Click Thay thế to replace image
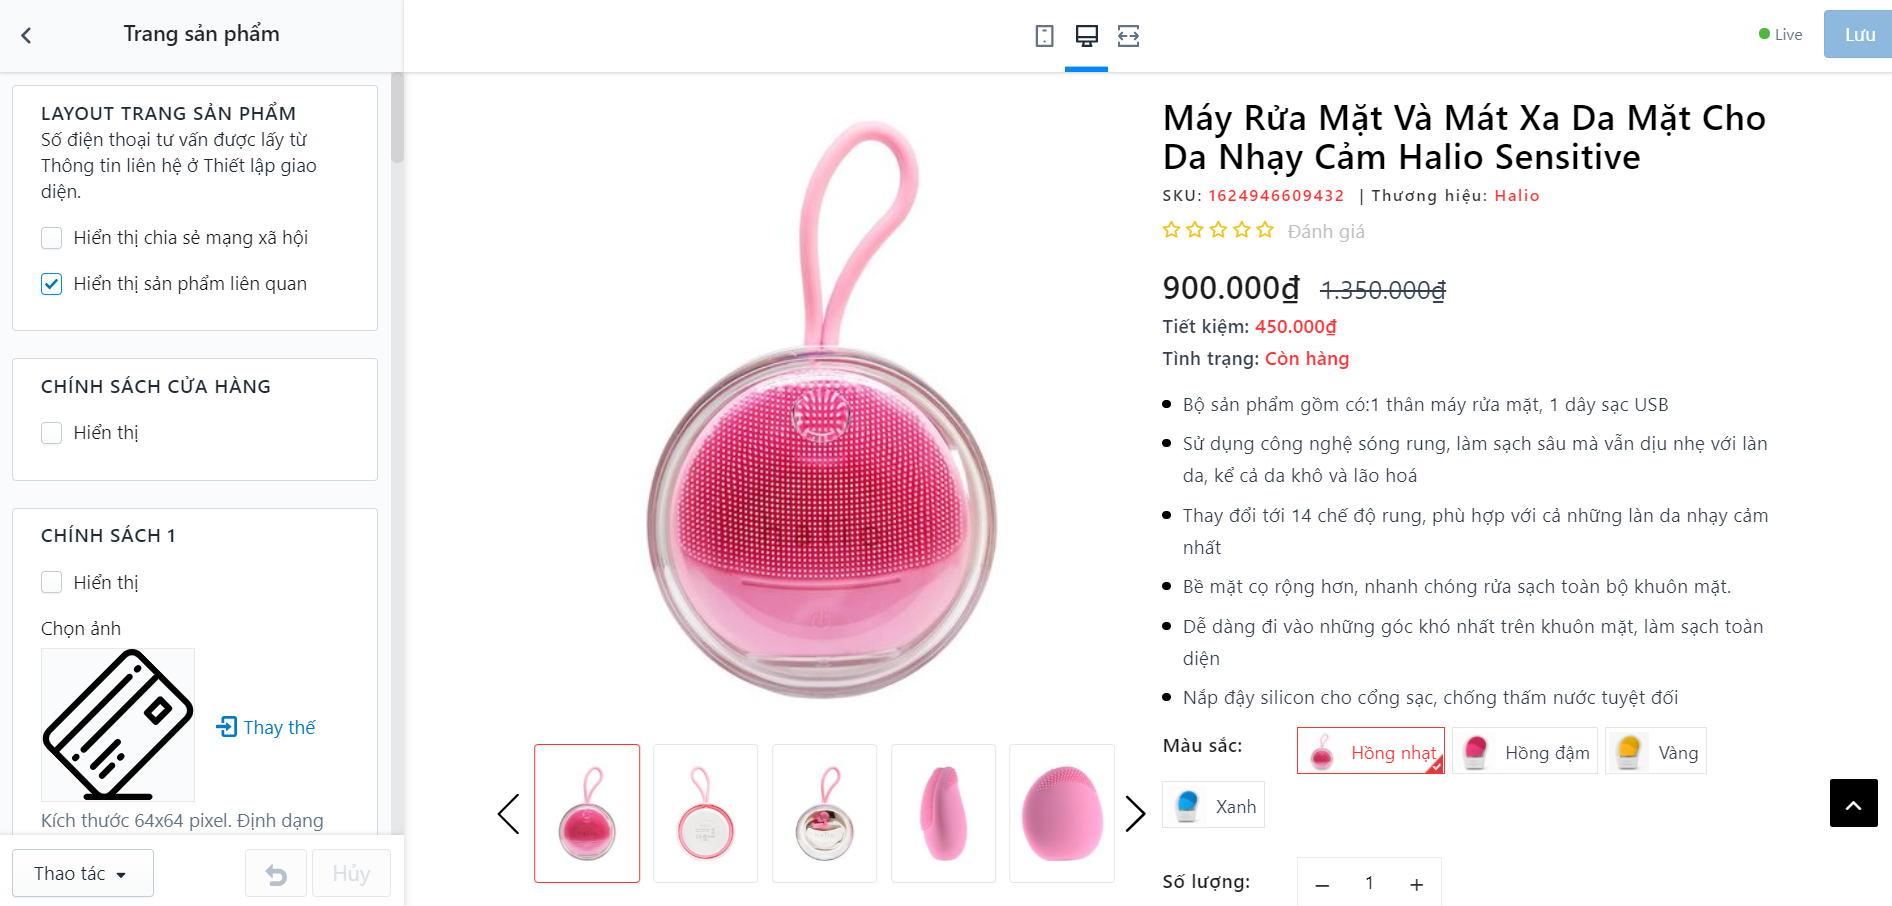Image resolution: width=1892 pixels, height=906 pixels. point(266,727)
